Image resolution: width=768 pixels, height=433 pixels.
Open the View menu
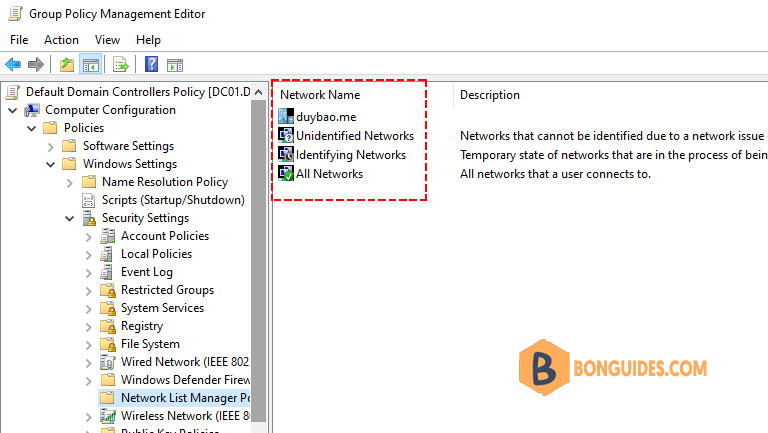pos(107,40)
